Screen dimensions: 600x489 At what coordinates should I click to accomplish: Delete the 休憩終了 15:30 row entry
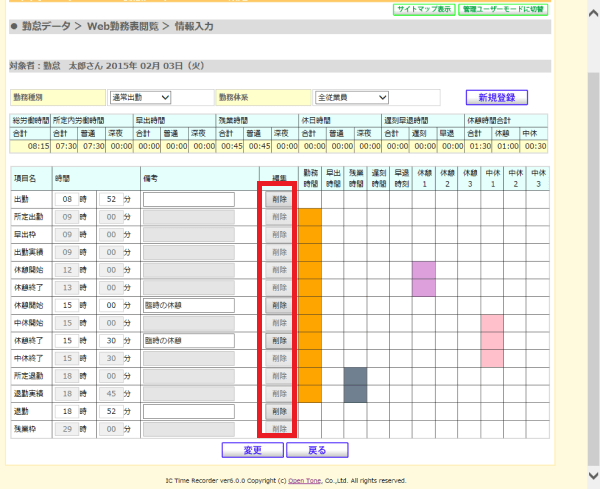pyautogui.click(x=279, y=341)
